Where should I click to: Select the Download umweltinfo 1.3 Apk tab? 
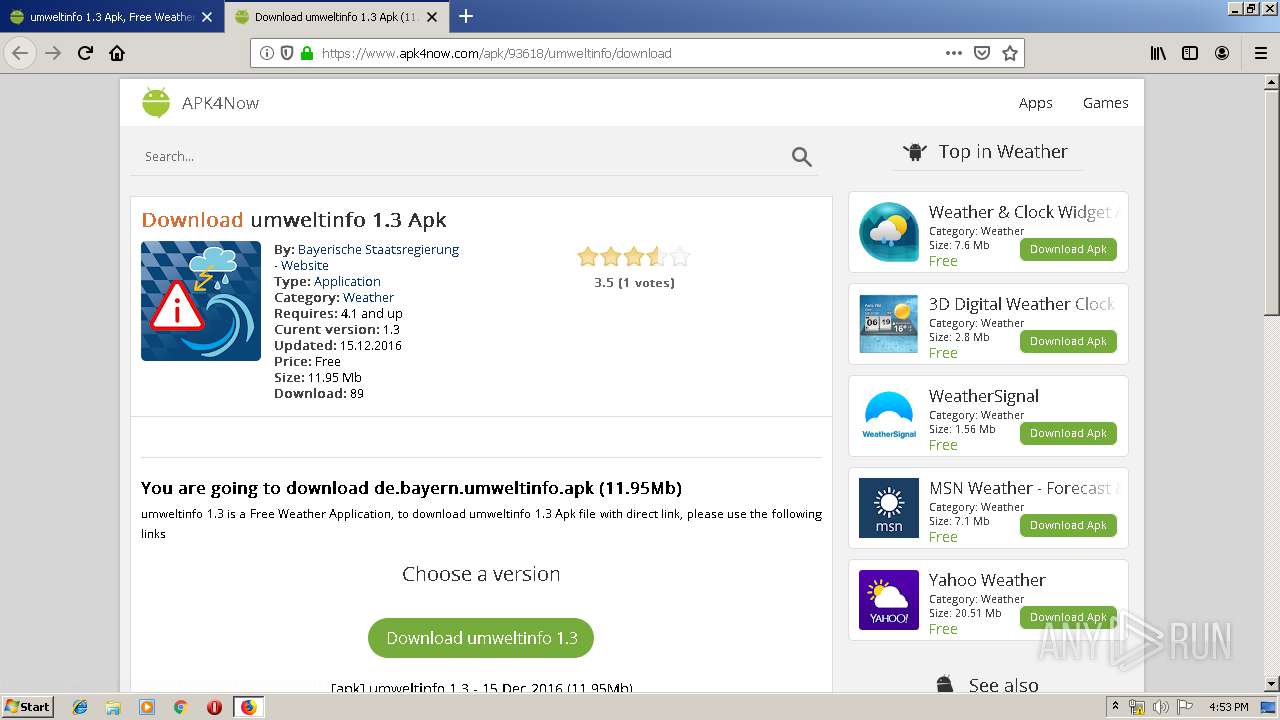click(337, 17)
